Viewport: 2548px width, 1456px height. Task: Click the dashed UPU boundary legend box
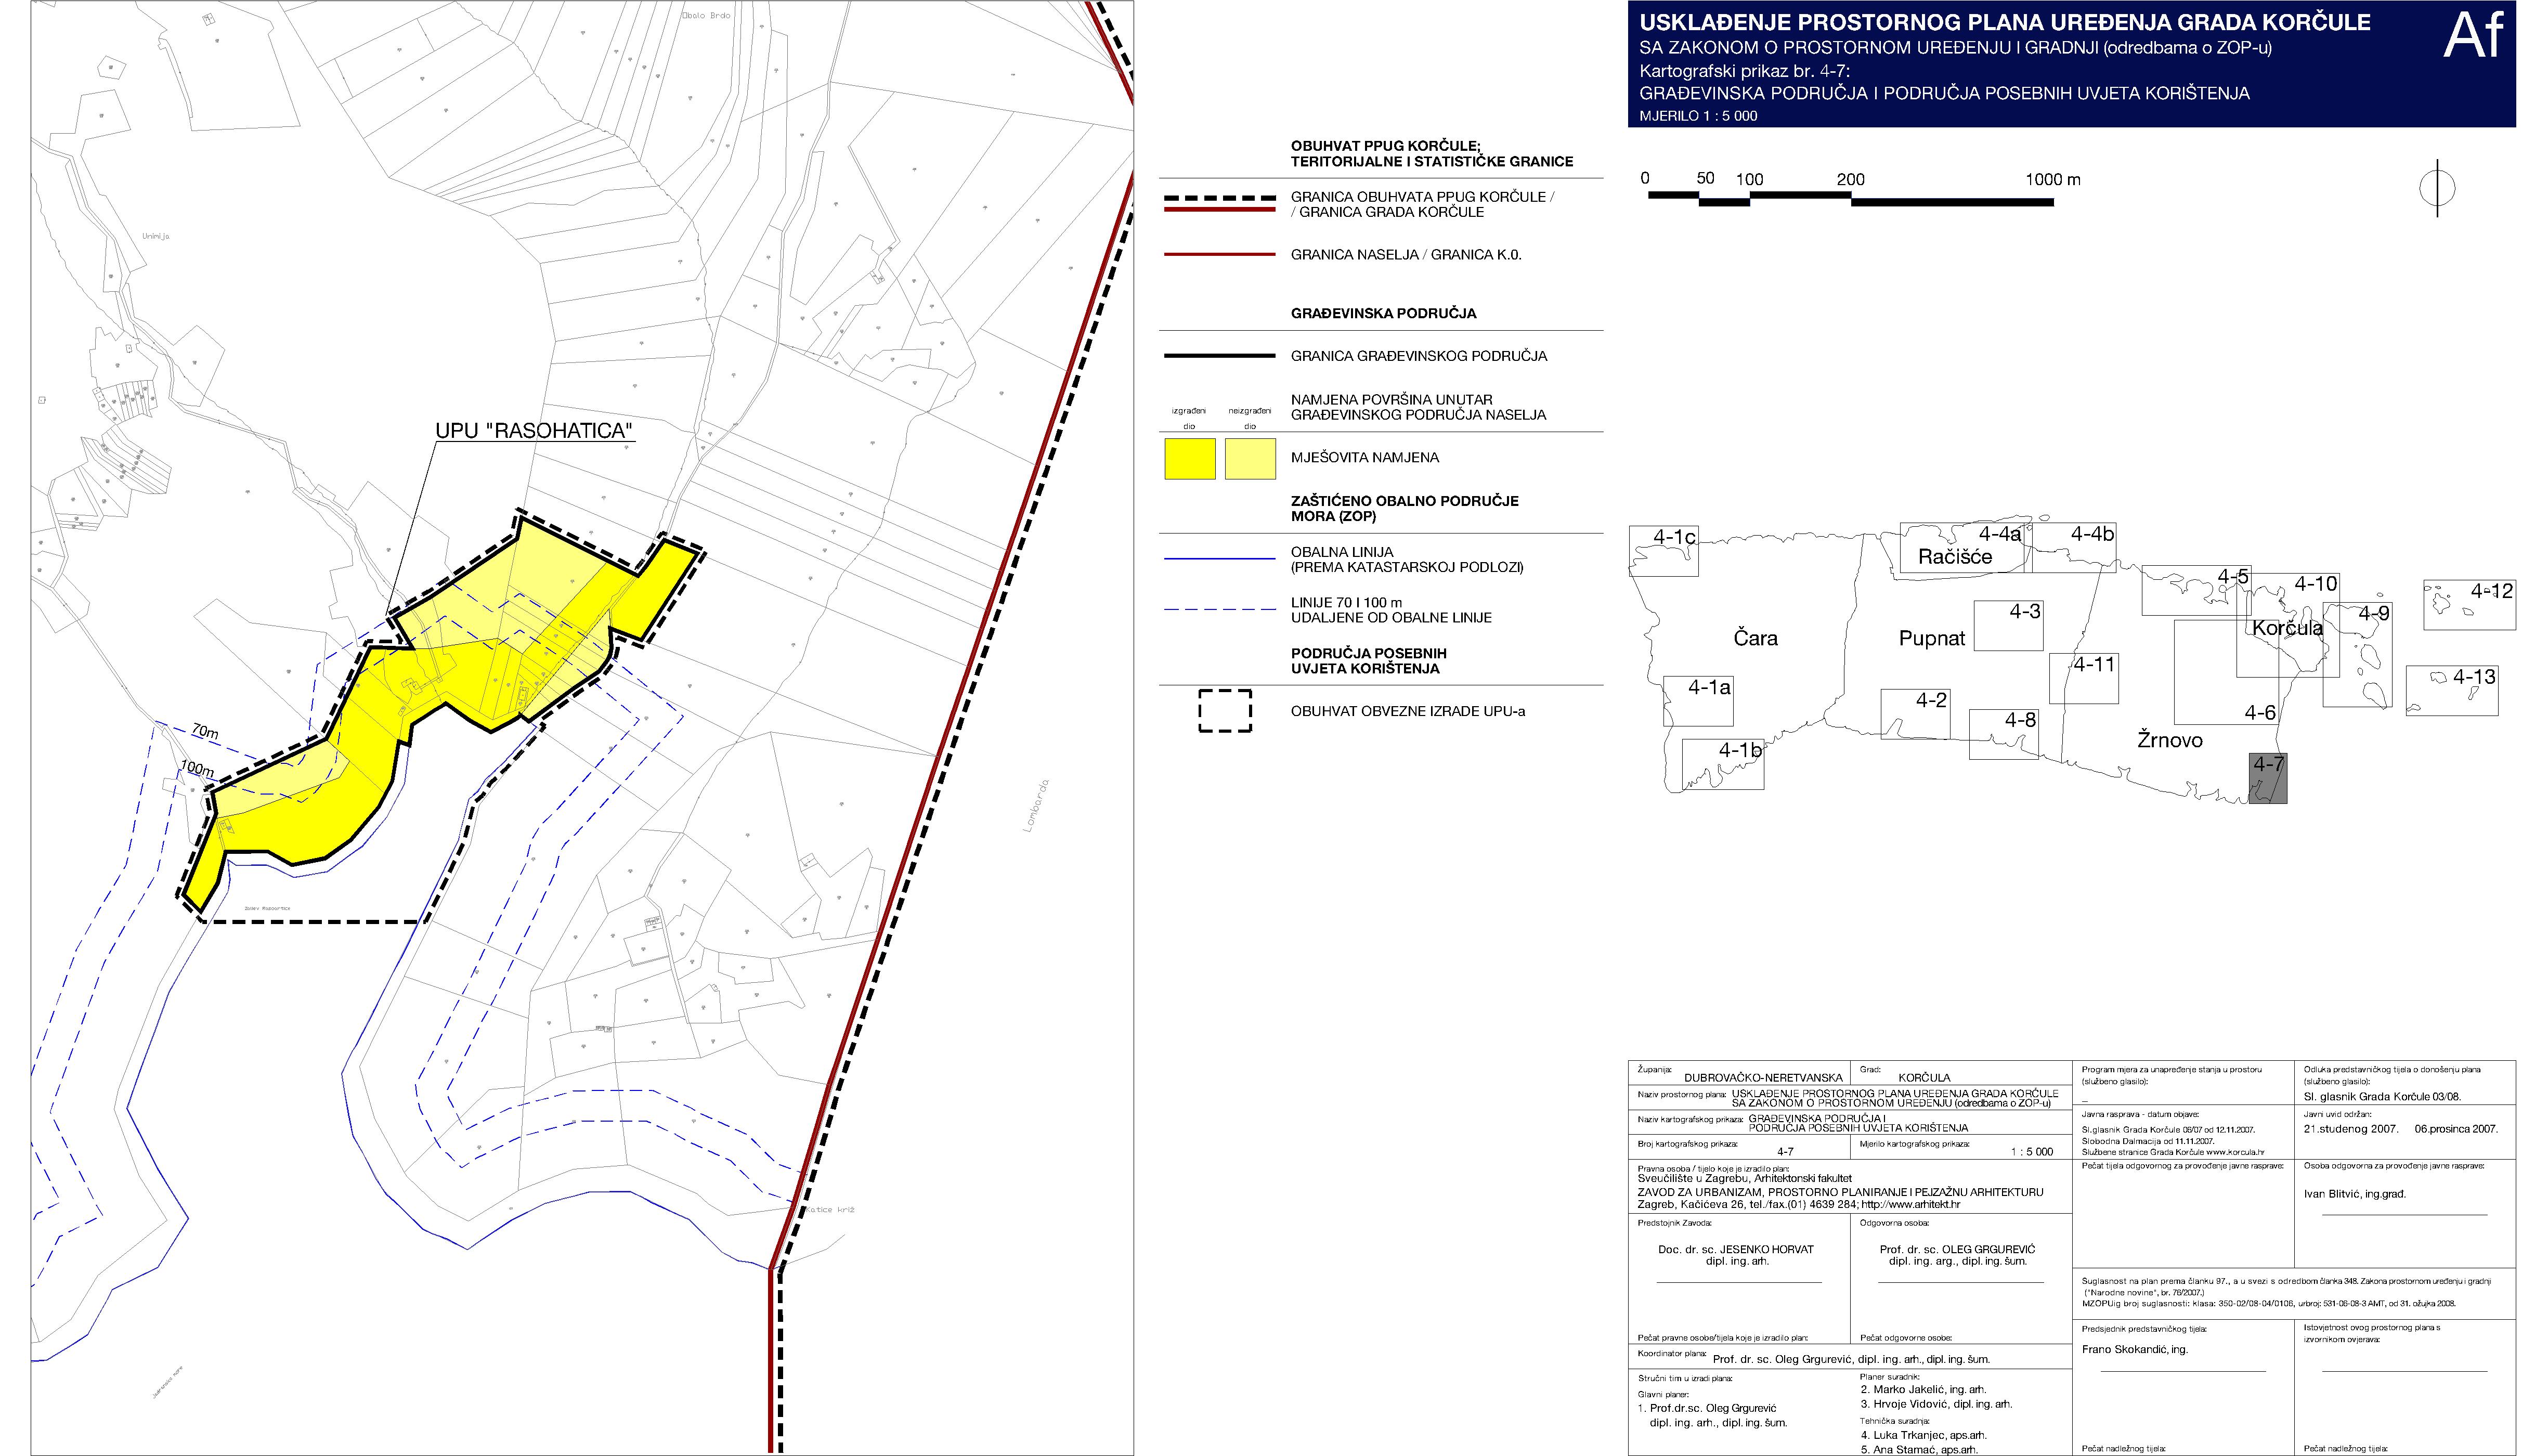pos(1224,711)
